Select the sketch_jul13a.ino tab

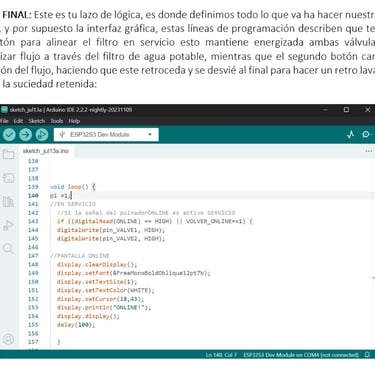46,151
